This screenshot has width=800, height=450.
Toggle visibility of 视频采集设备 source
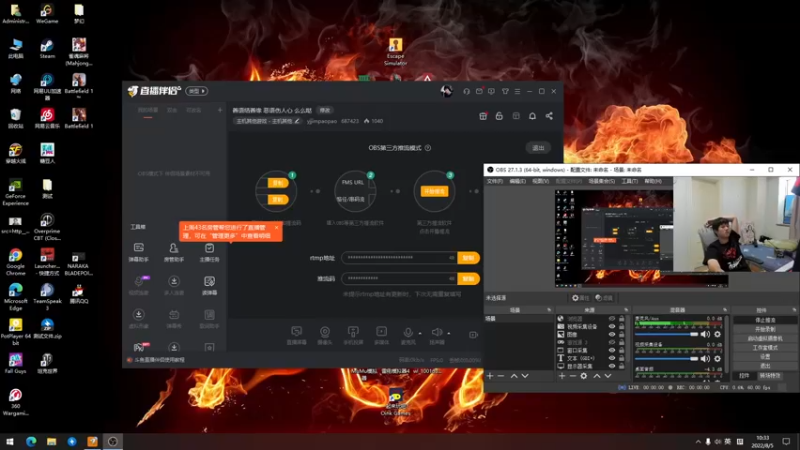tap(612, 327)
